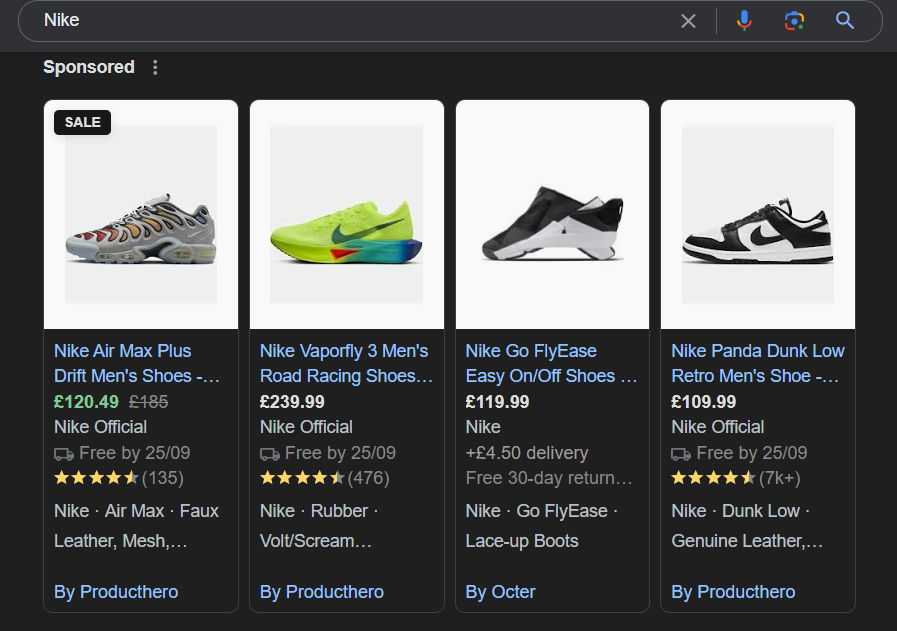897x631 pixels.
Task: Click the magnifying glass search button
Action: (845, 21)
